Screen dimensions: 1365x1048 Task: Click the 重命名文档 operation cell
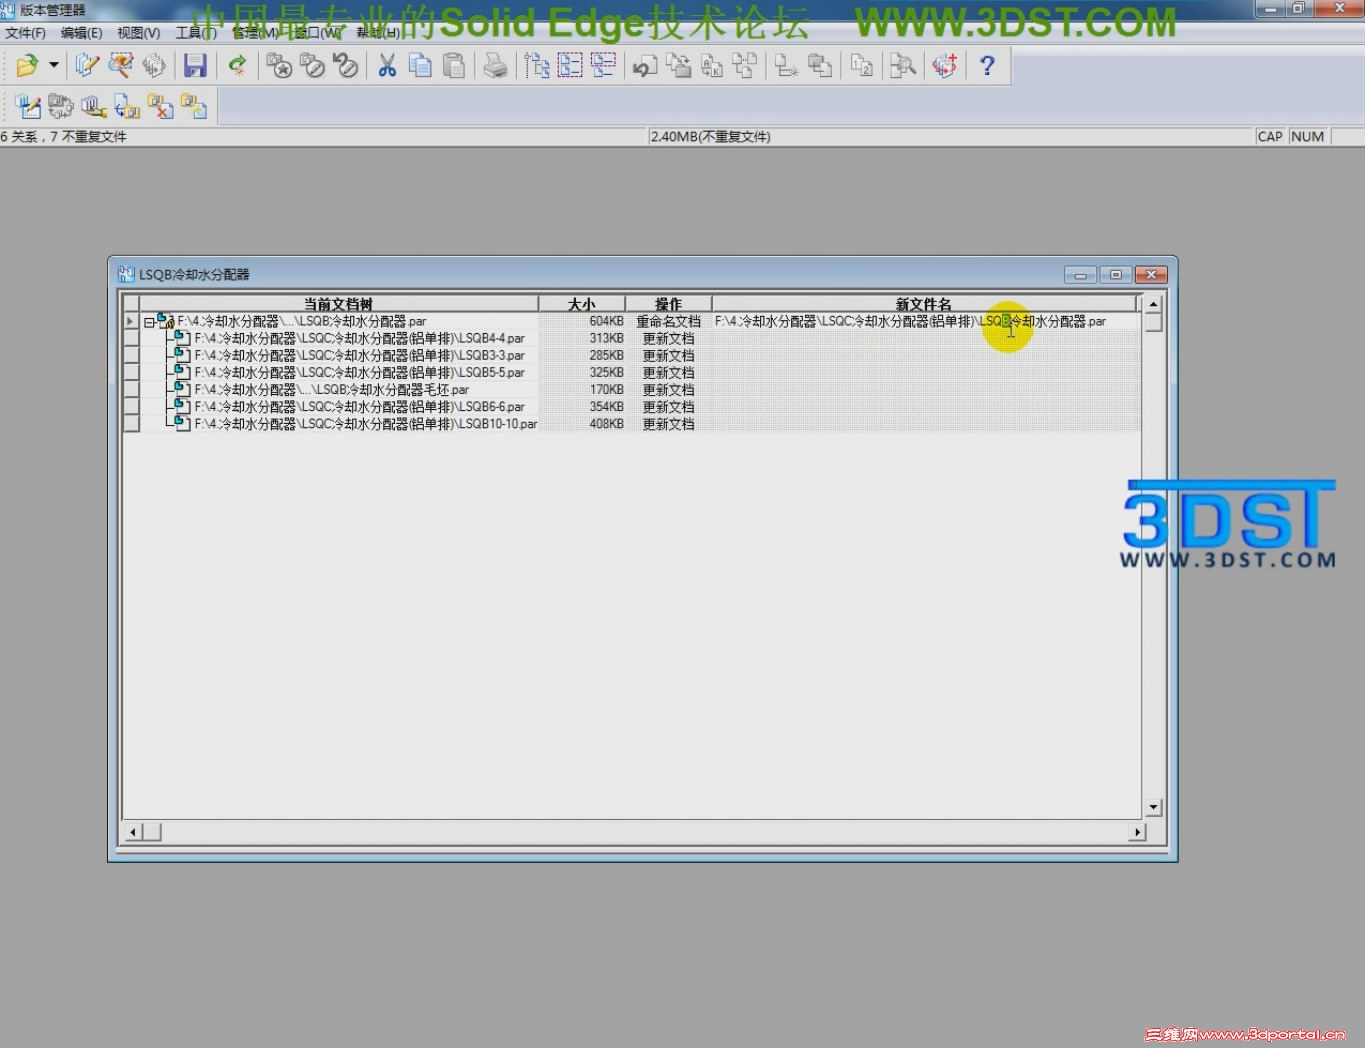[x=668, y=322]
